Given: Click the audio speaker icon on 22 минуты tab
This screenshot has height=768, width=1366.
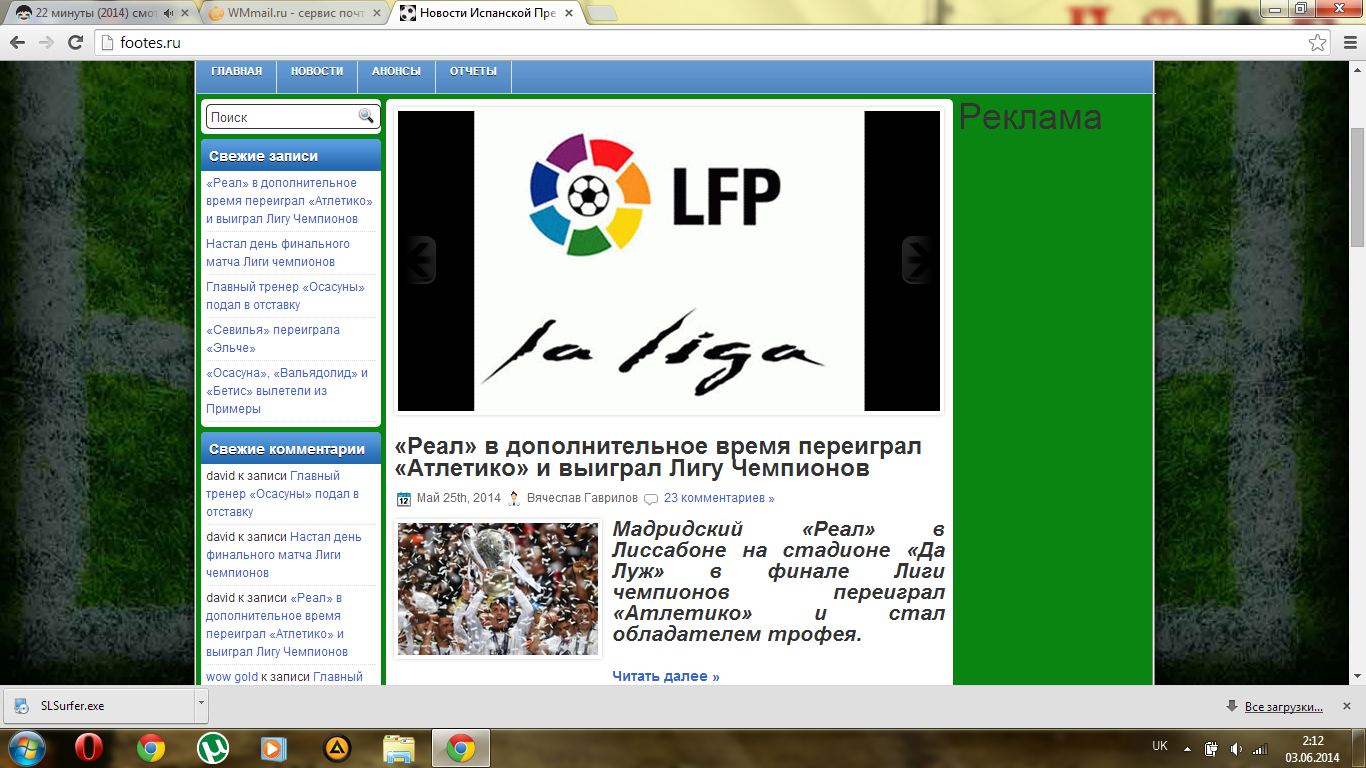Looking at the screenshot, I should click(168, 13).
